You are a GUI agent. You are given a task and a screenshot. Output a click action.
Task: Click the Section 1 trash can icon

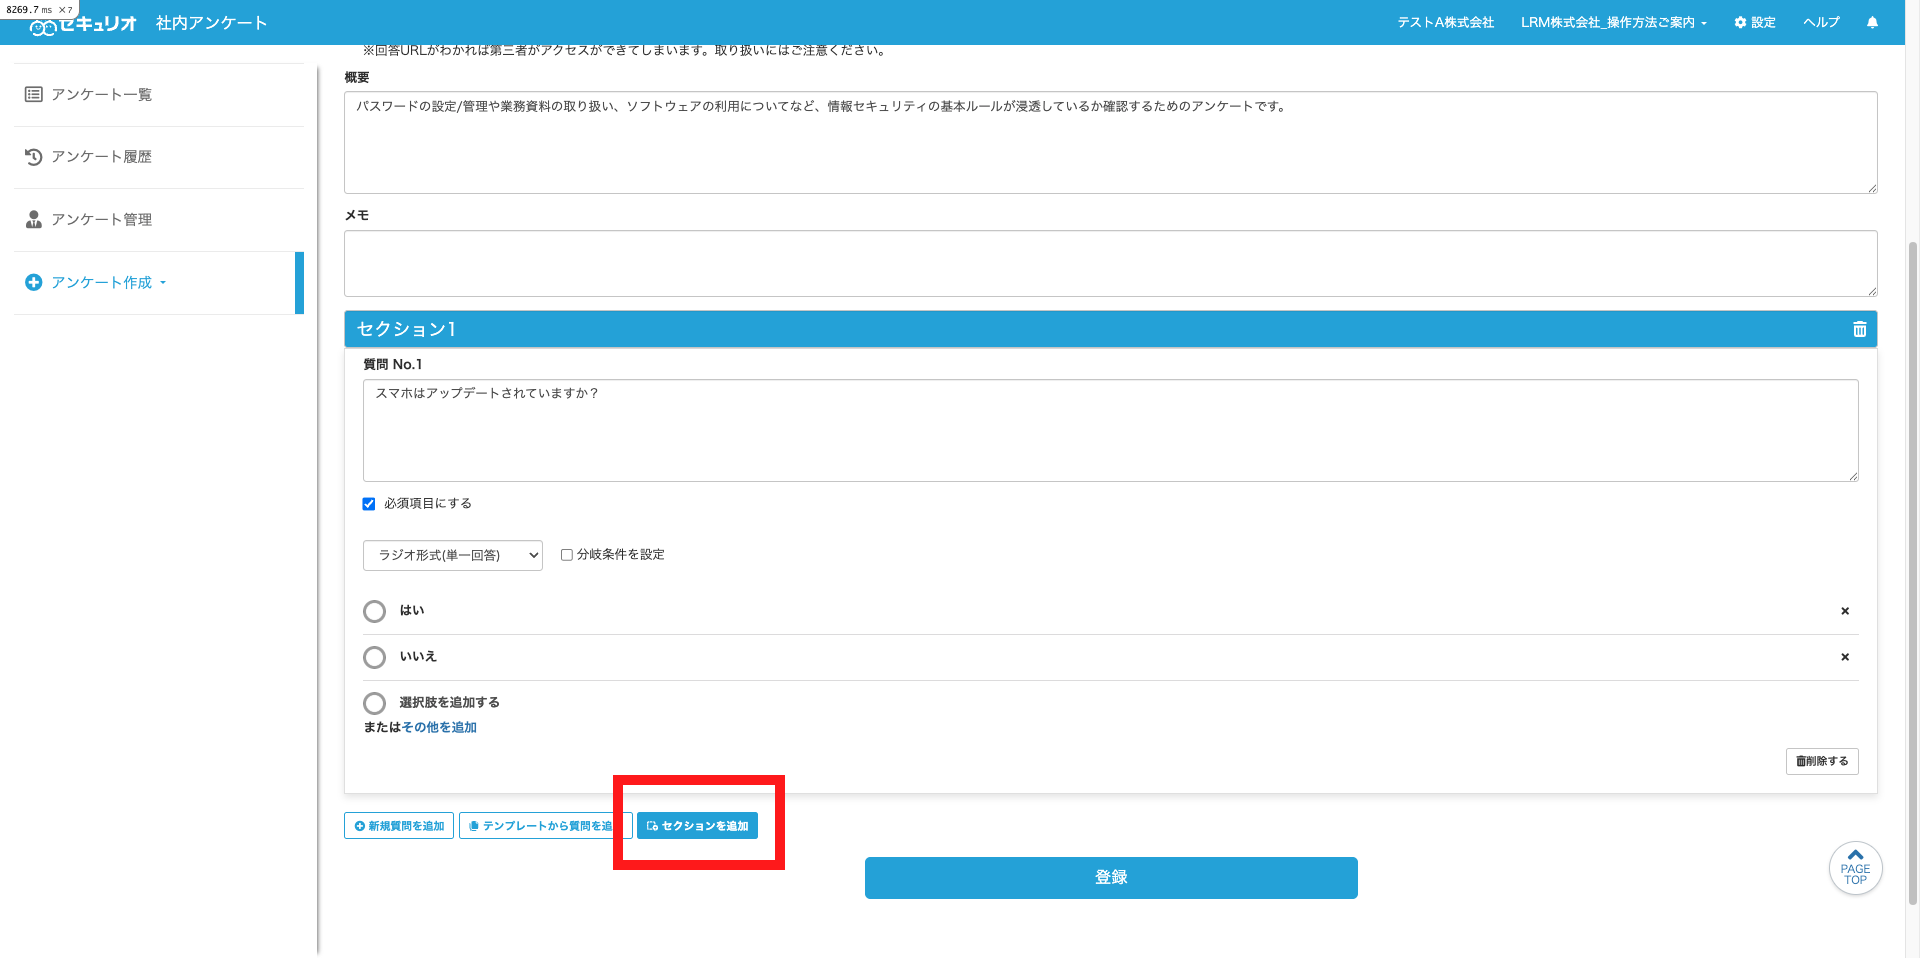tap(1859, 329)
